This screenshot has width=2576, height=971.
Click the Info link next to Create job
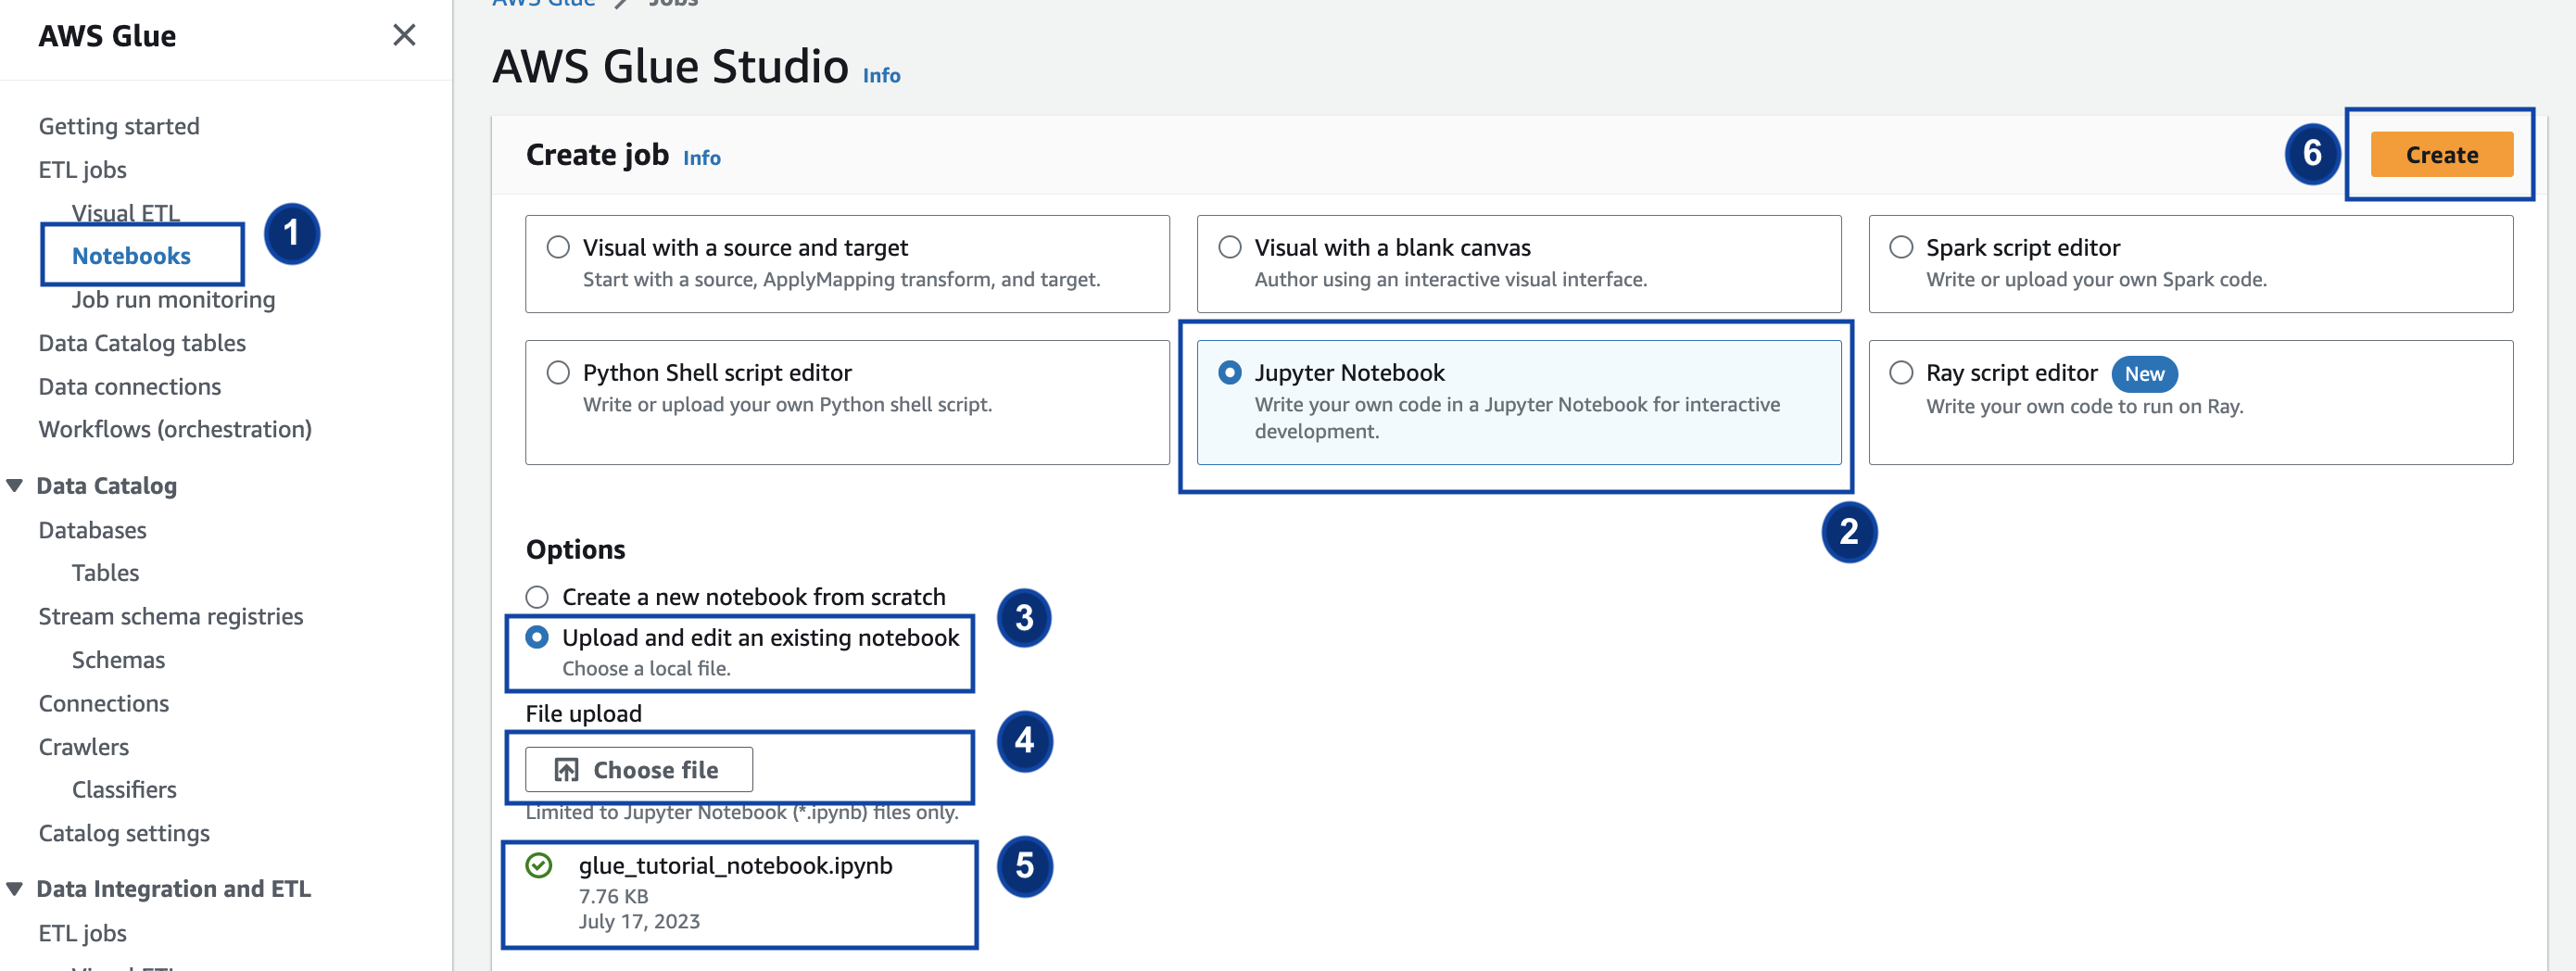[x=701, y=158]
